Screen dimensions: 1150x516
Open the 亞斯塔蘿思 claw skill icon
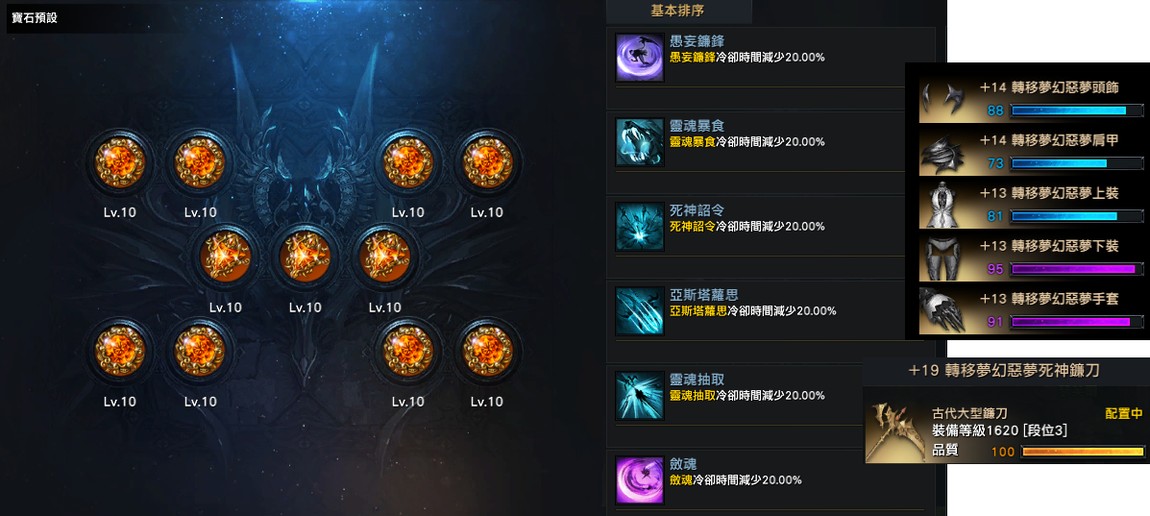640,311
